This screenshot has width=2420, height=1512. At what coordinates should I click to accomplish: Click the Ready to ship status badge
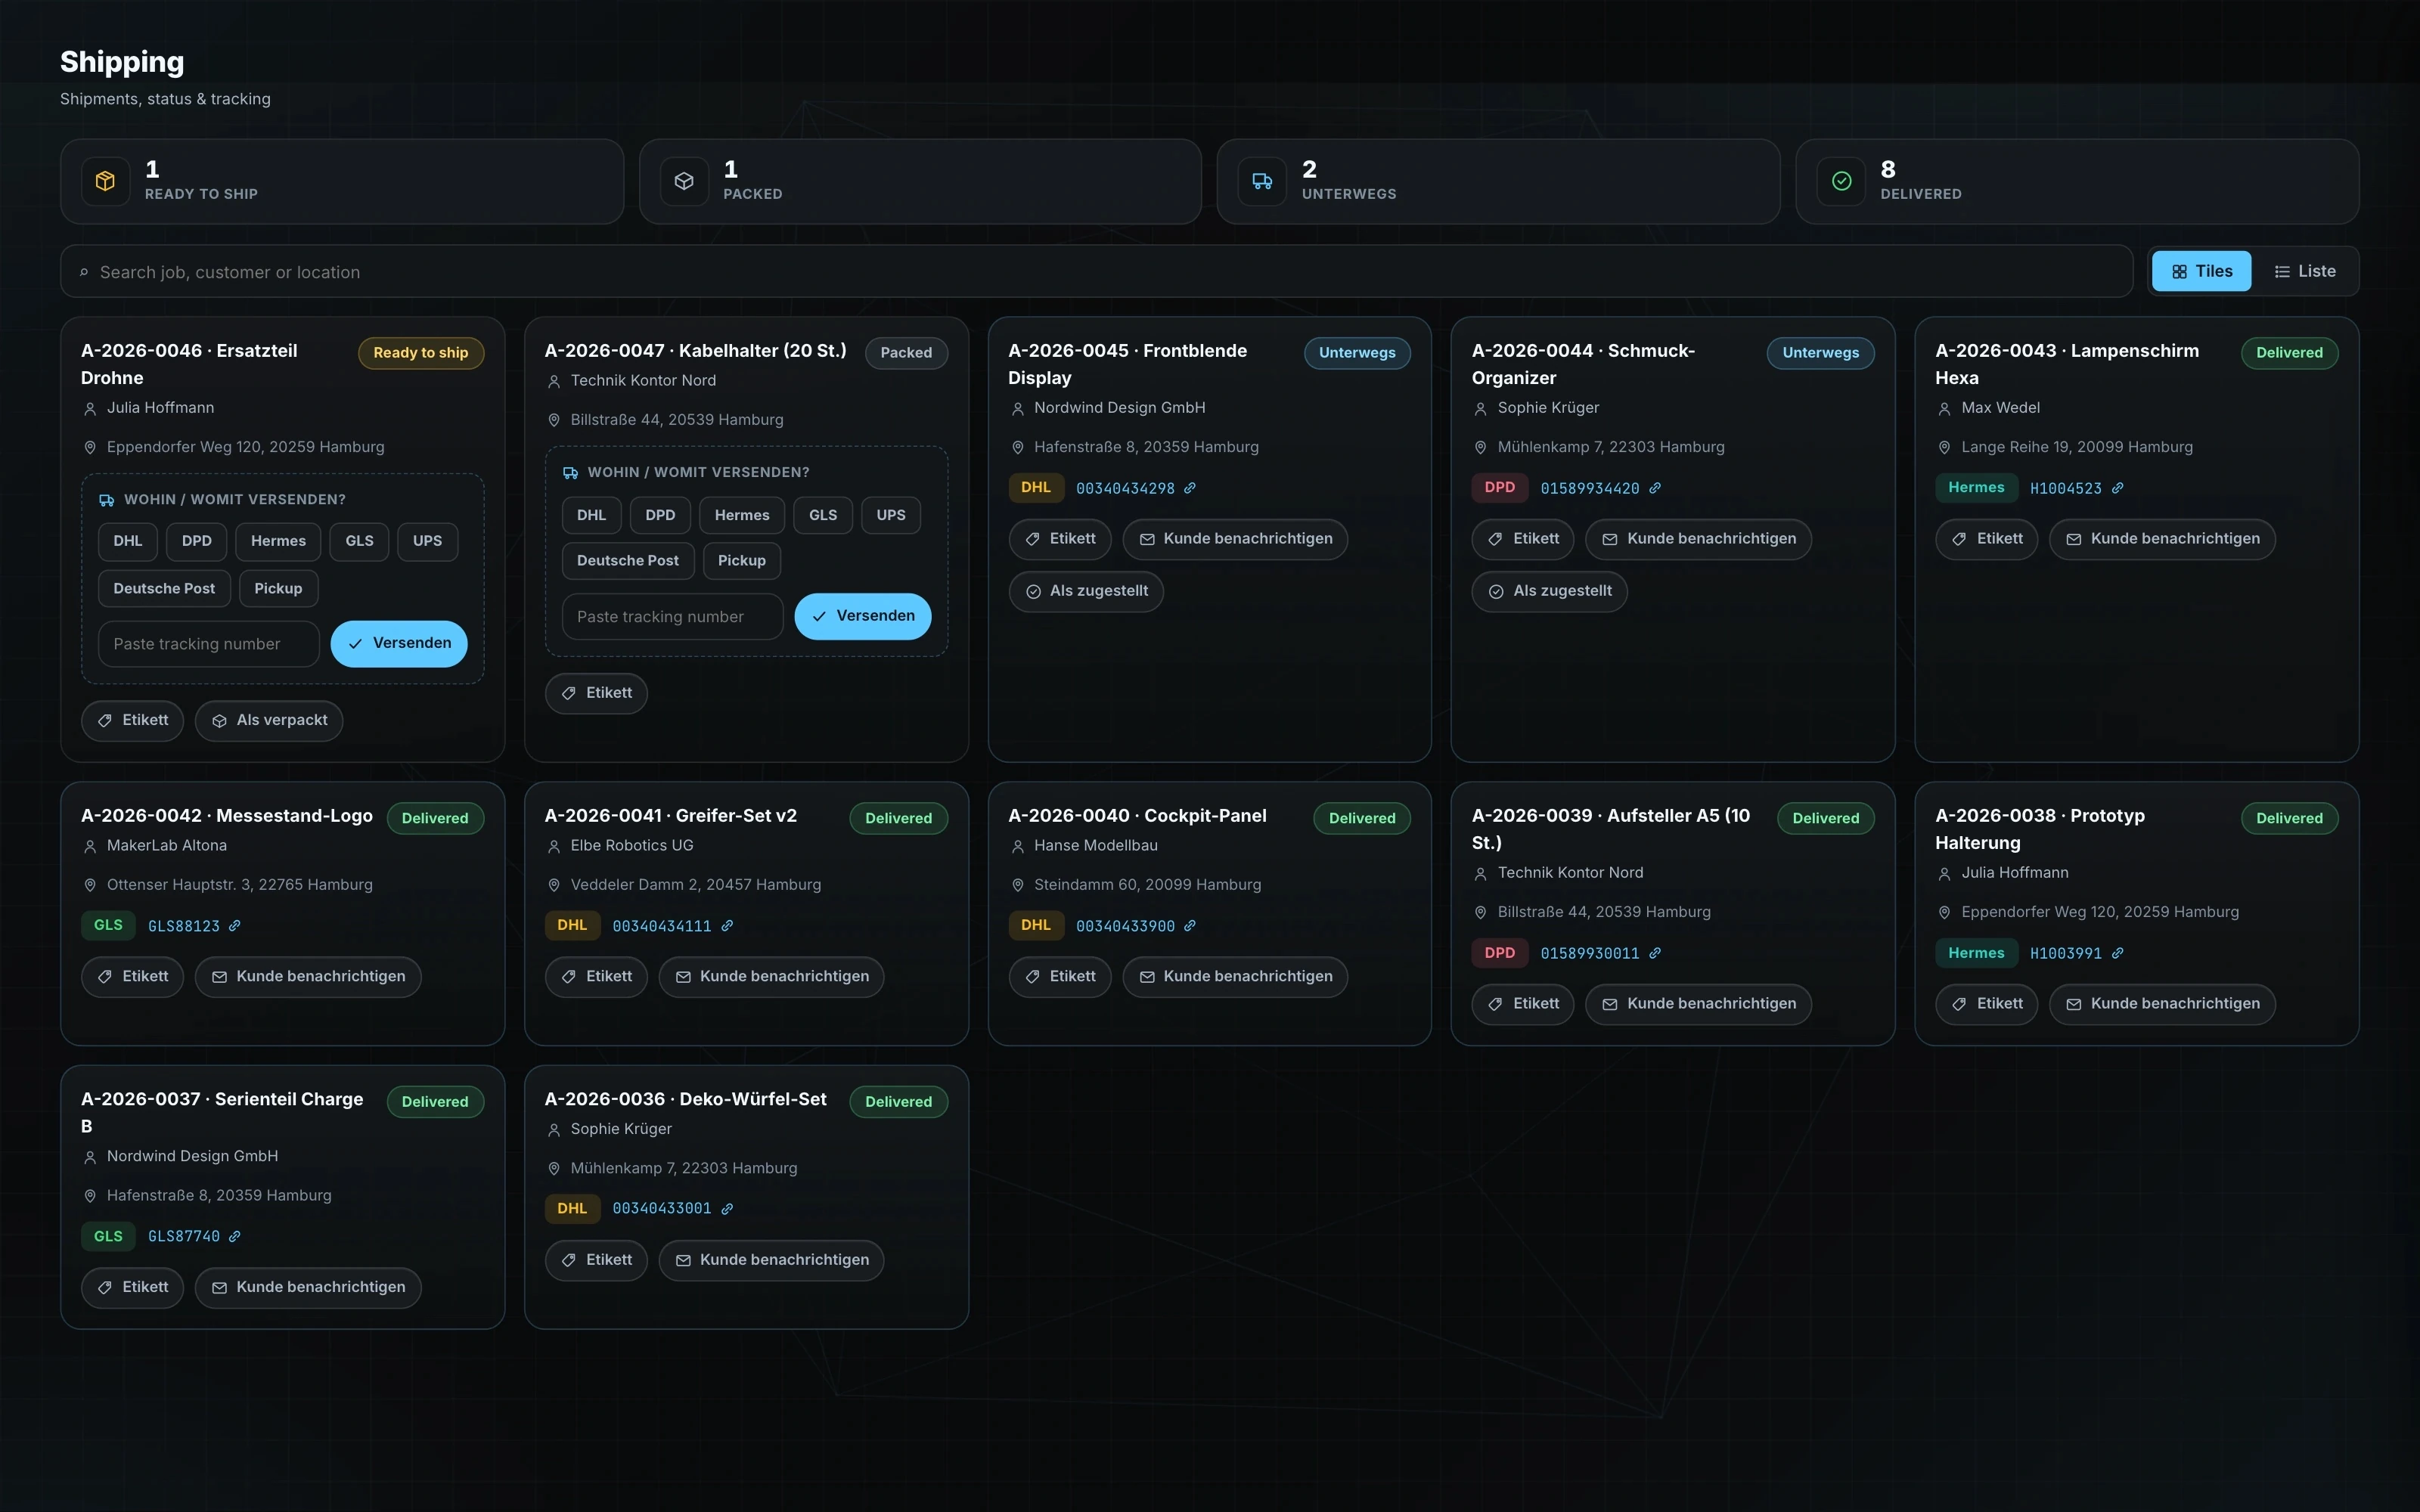click(421, 353)
